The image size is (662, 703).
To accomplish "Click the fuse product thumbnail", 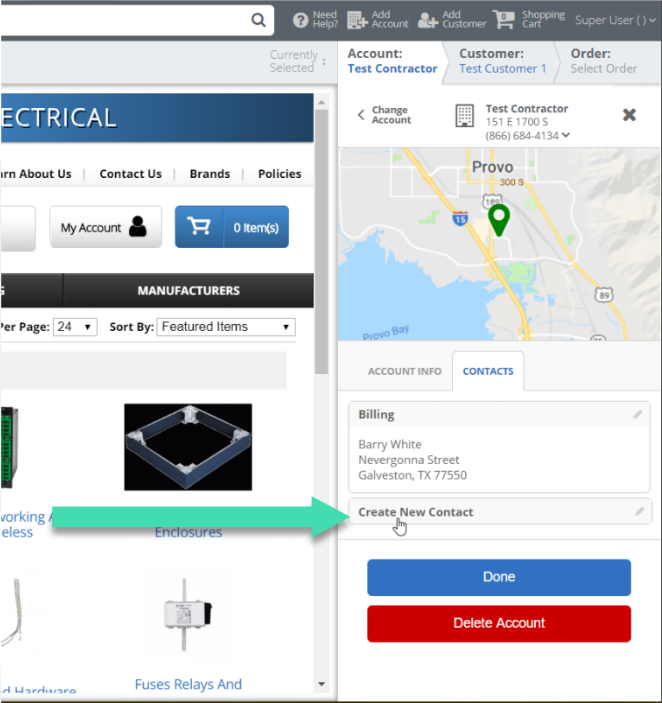I will tap(187, 614).
